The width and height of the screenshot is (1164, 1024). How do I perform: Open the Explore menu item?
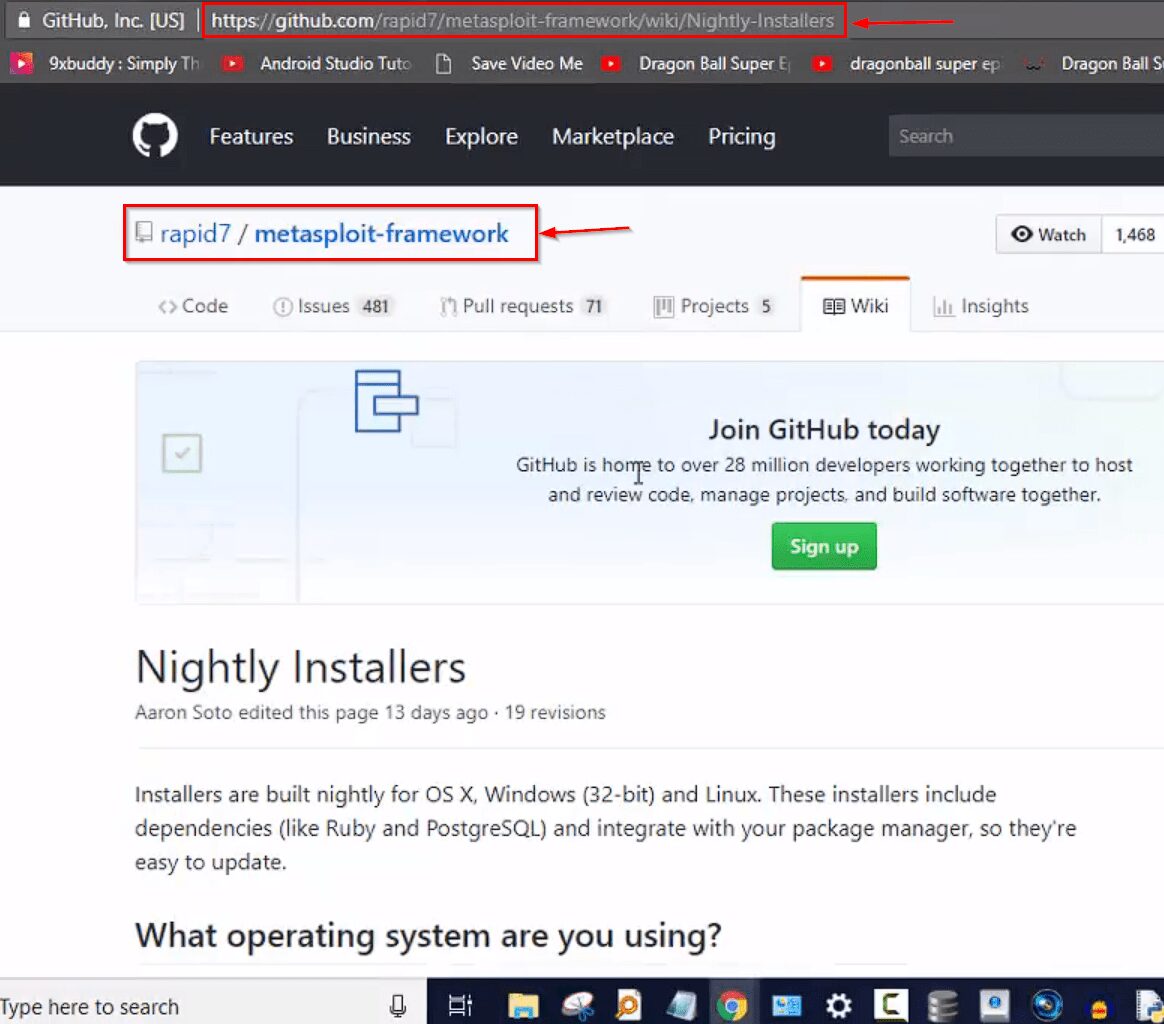[481, 136]
